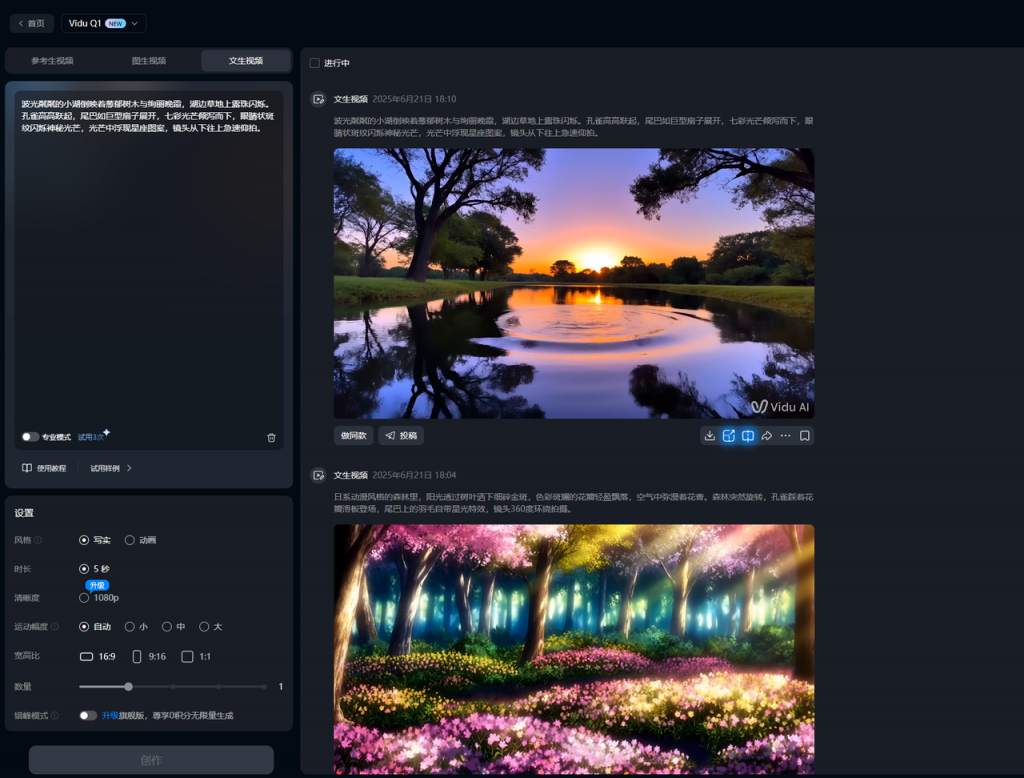Click the 数量 quantity slider handle
The image size is (1024, 778).
[x=129, y=687]
